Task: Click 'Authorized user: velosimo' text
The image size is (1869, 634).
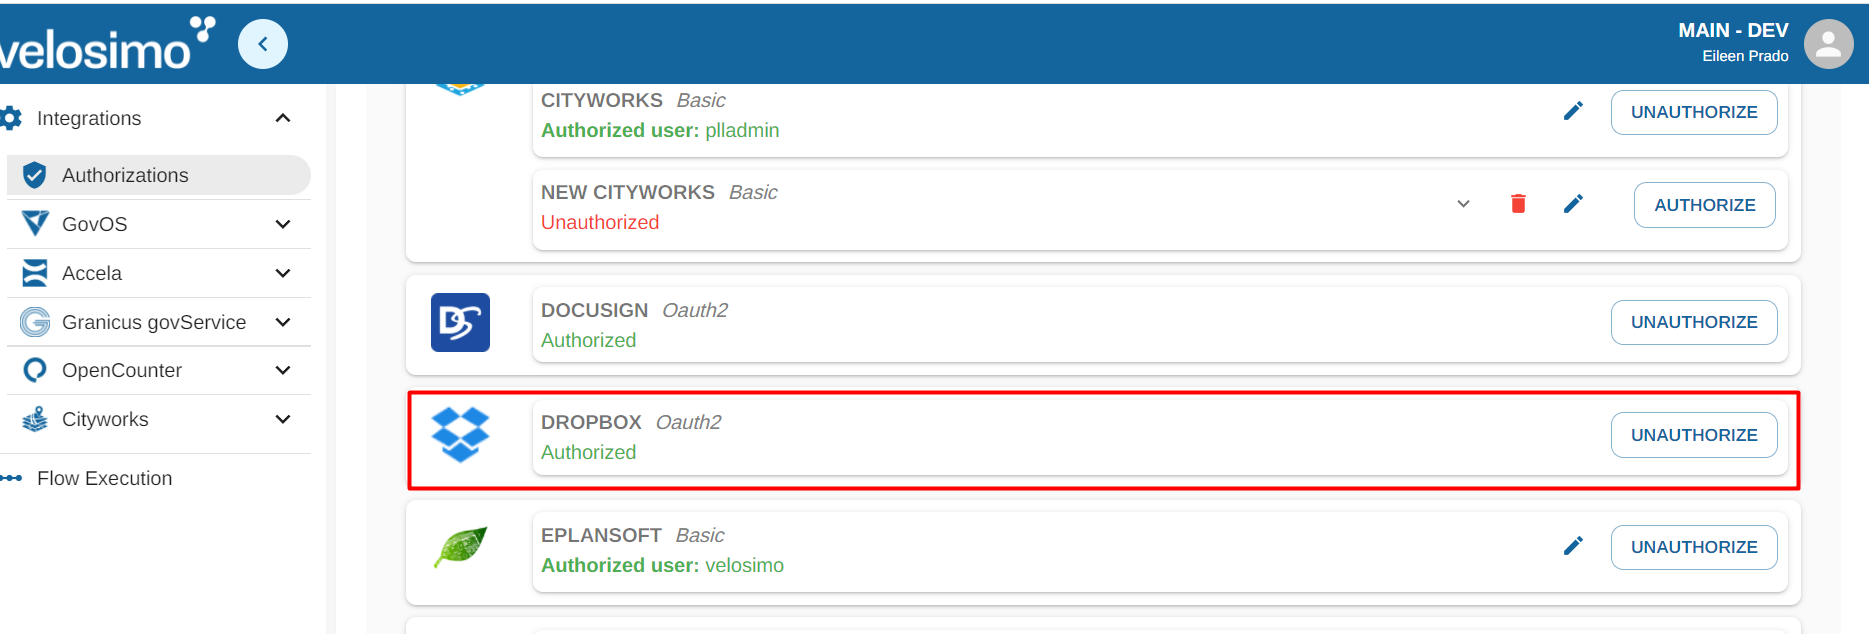Action: (x=662, y=565)
